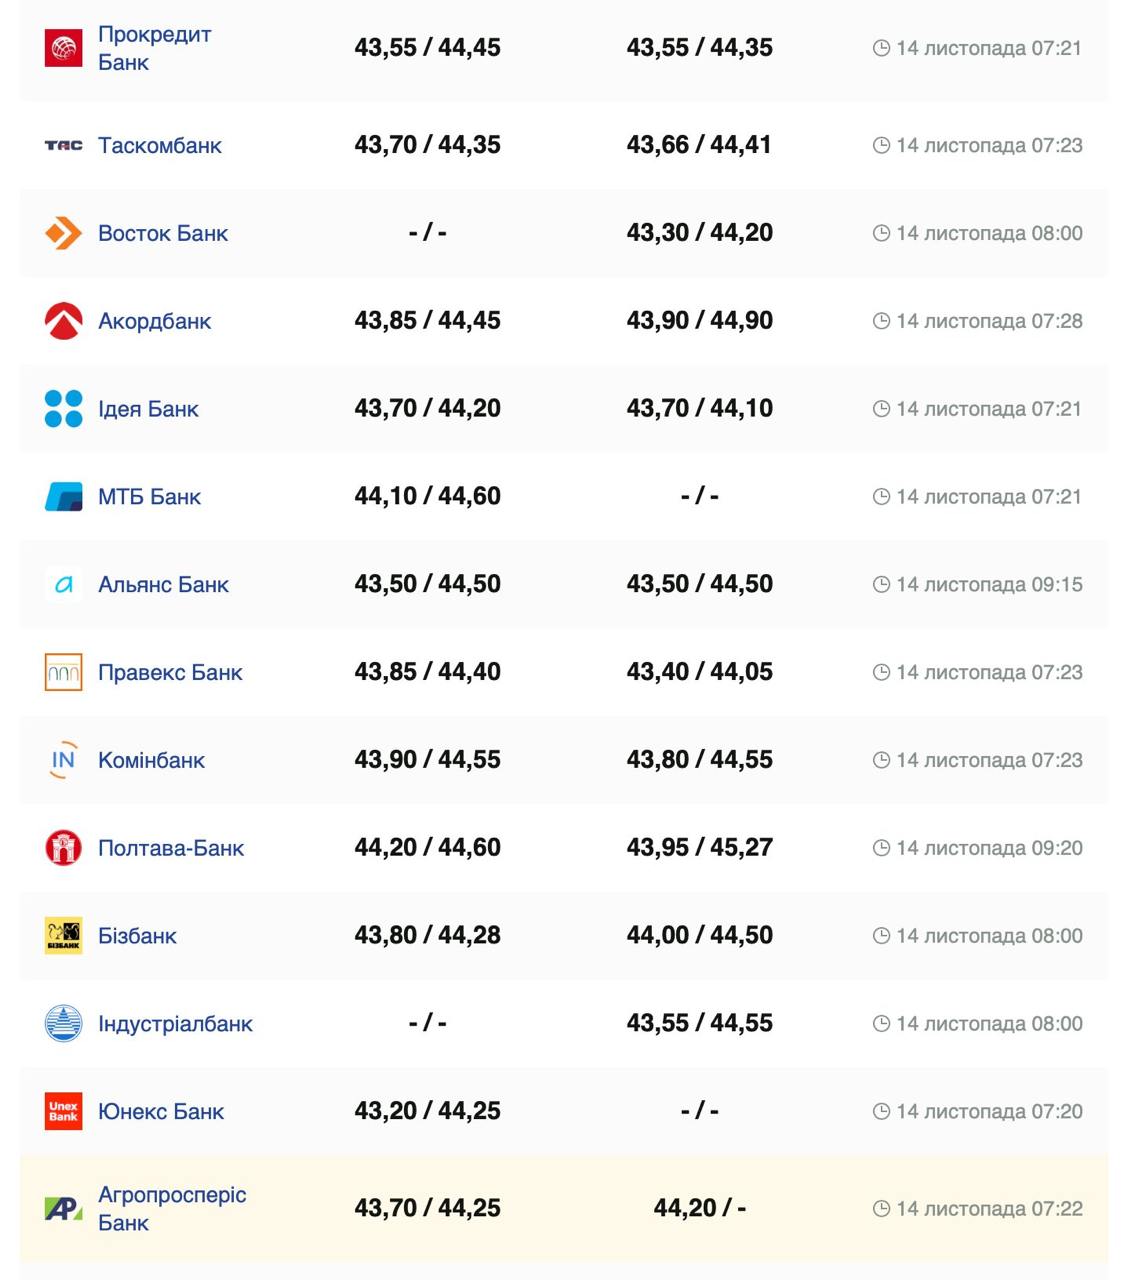Click the red Poltava-Bank emblem logo
The width and height of the screenshot is (1139, 1280).
click(x=63, y=848)
